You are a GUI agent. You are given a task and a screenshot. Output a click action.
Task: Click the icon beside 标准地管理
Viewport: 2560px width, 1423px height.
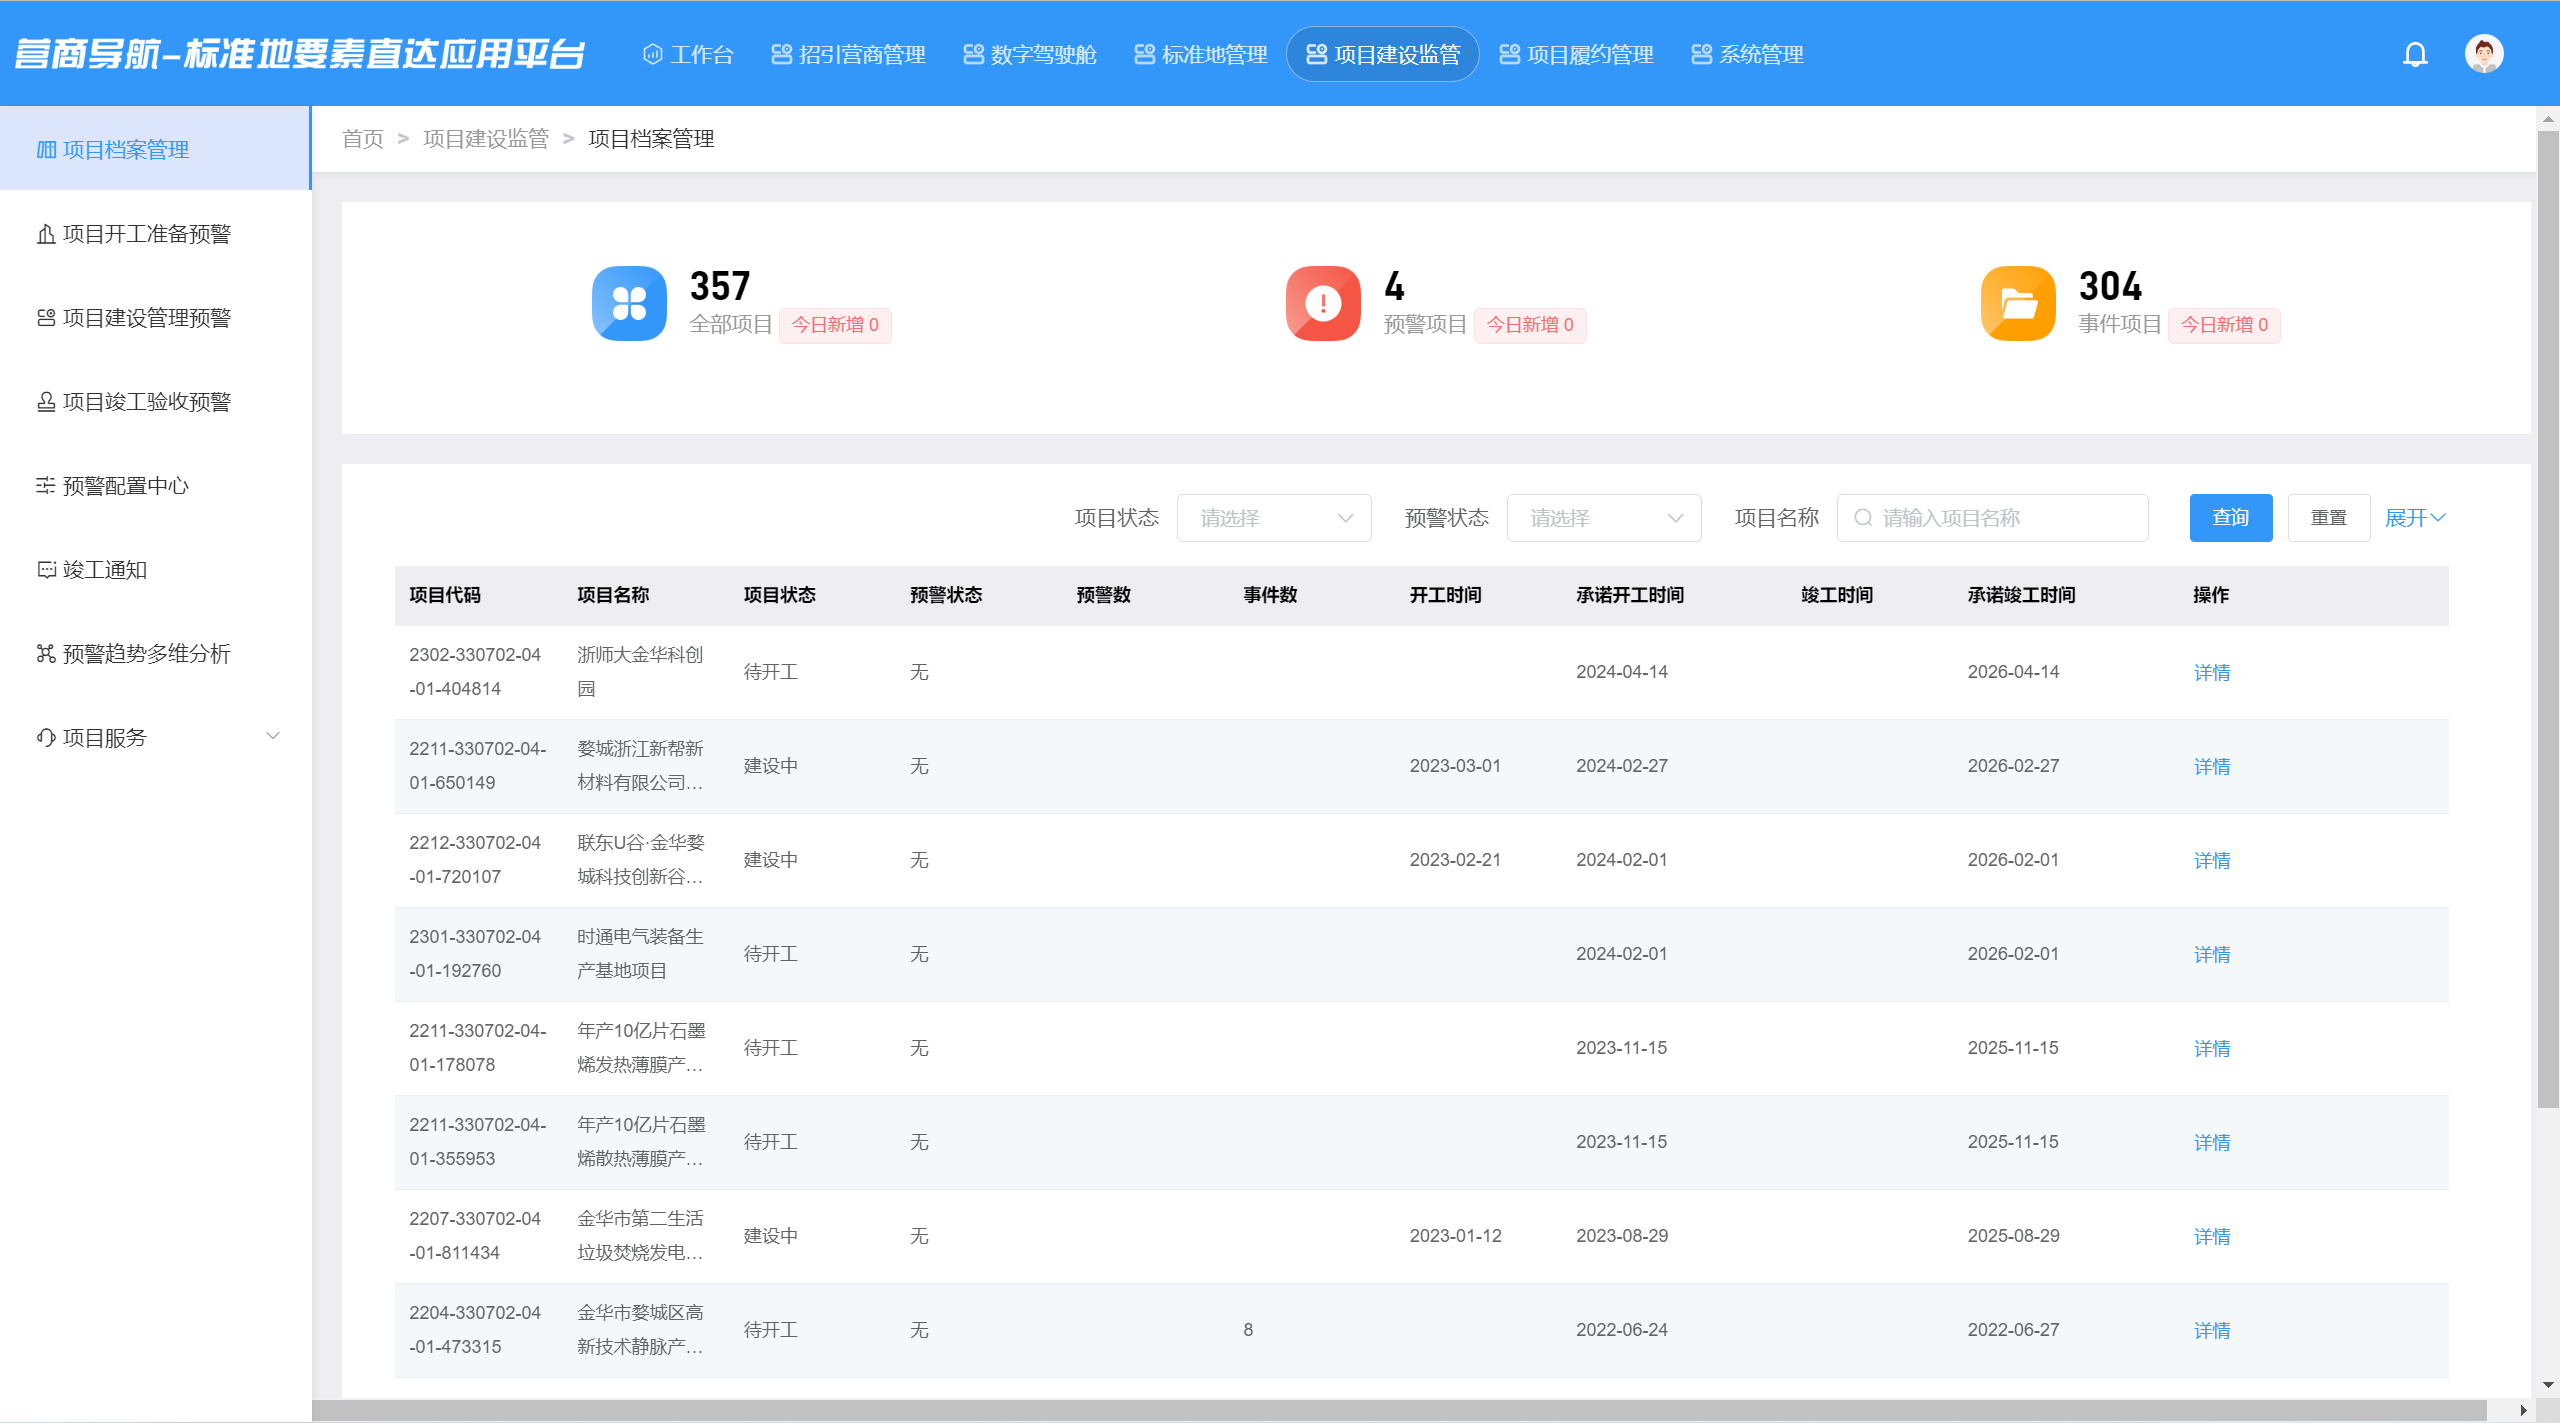[1144, 54]
